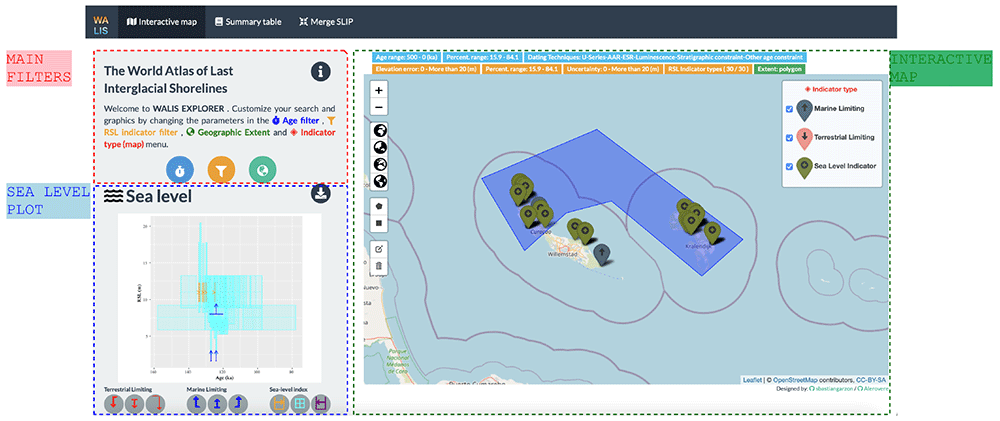Toggle the Marine Limiting checkbox
This screenshot has width=1000, height=421.
[789, 109]
